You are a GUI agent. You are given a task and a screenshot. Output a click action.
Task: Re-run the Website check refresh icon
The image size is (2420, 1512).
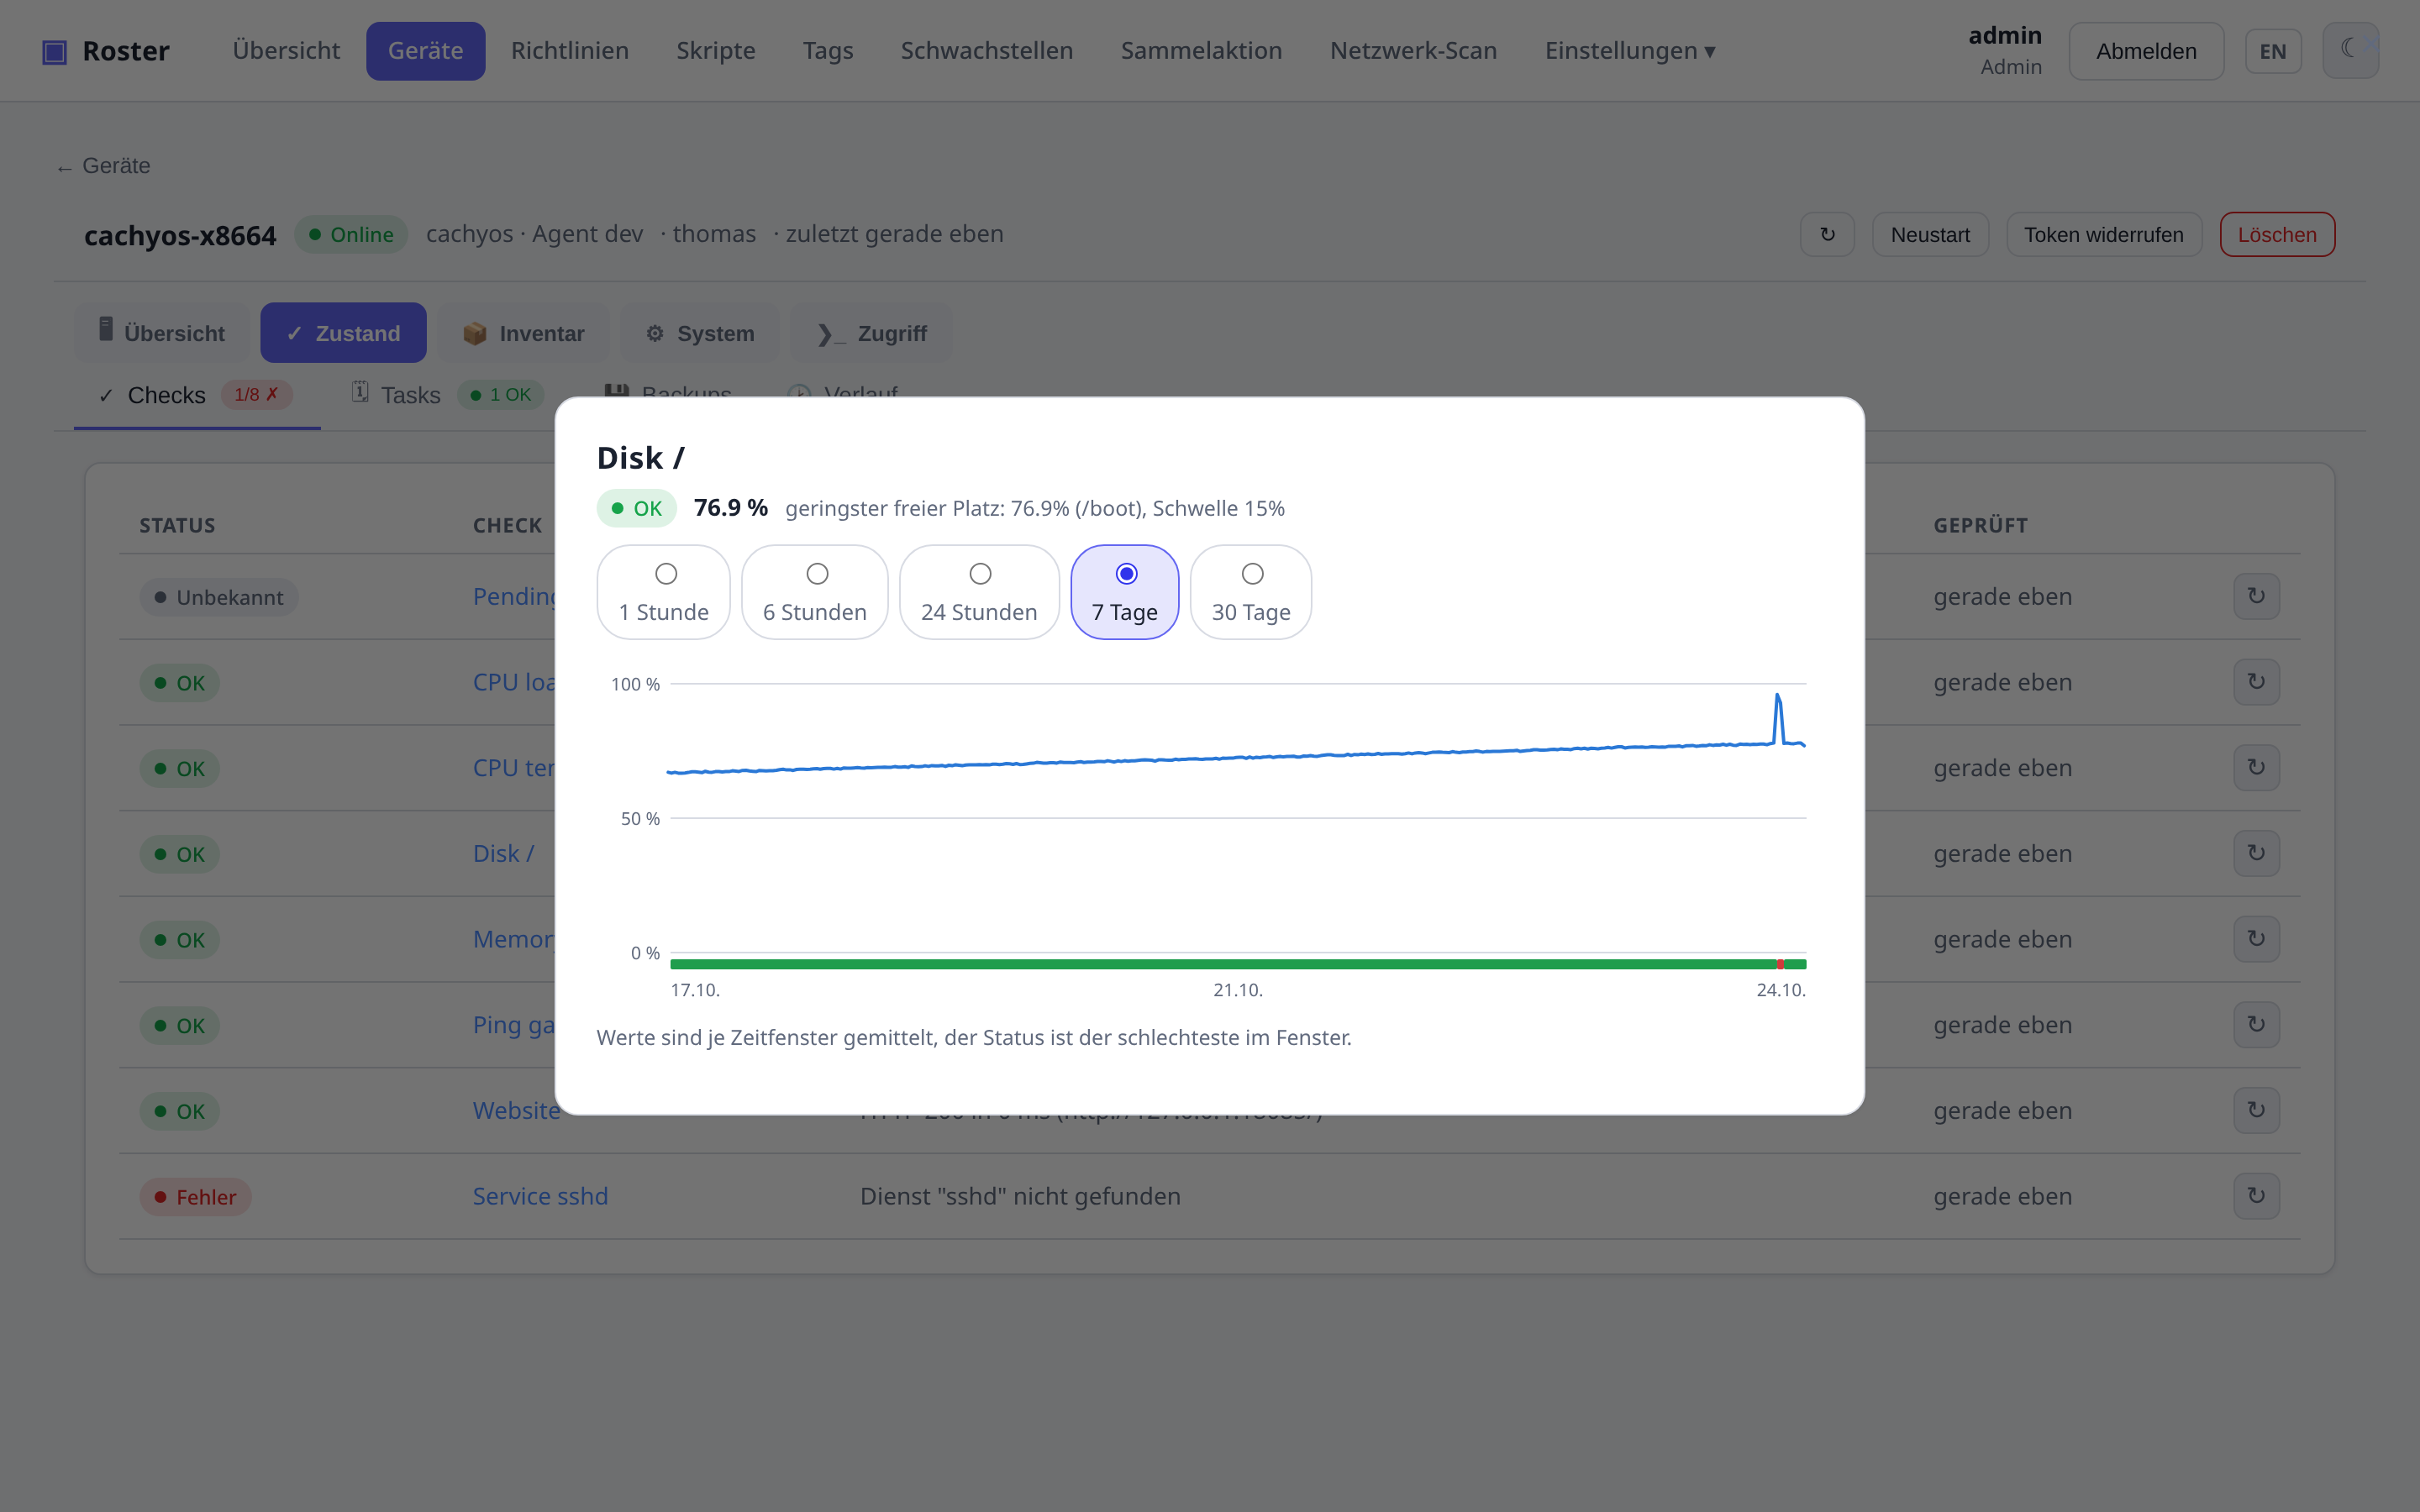(2256, 1110)
